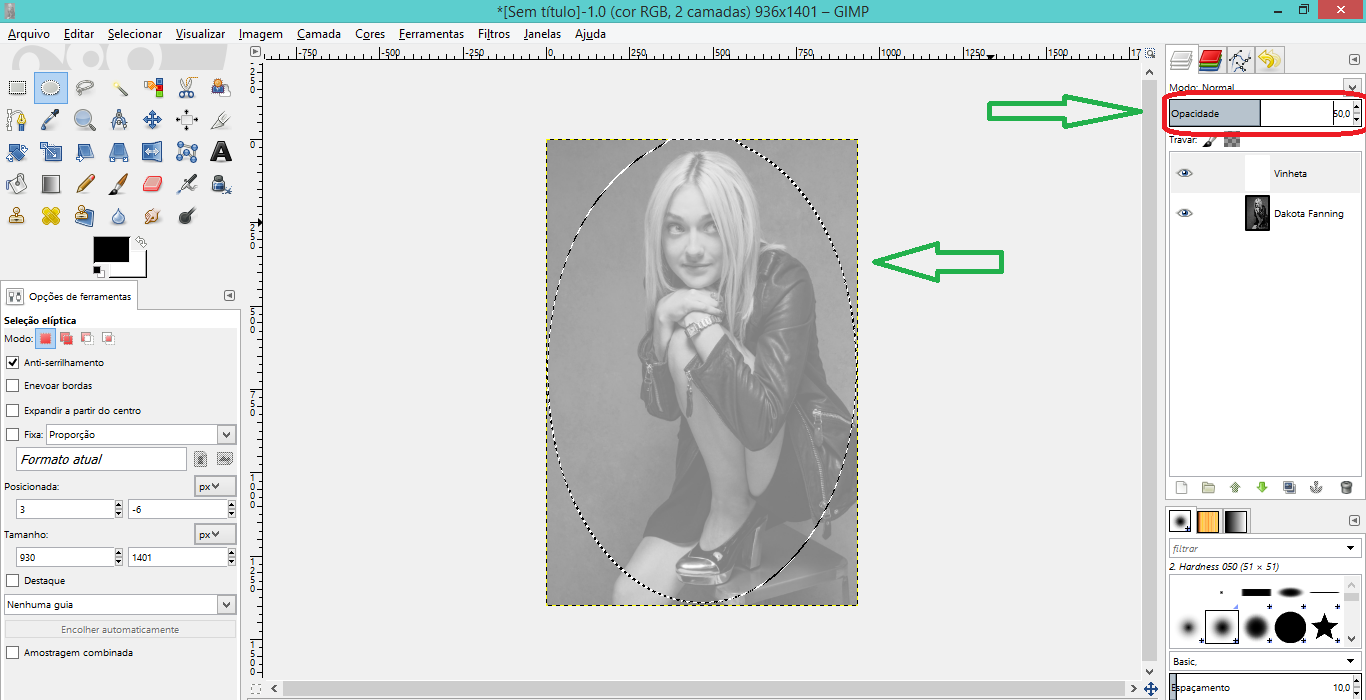Enable the Enevoar bordas option

pos(13,386)
